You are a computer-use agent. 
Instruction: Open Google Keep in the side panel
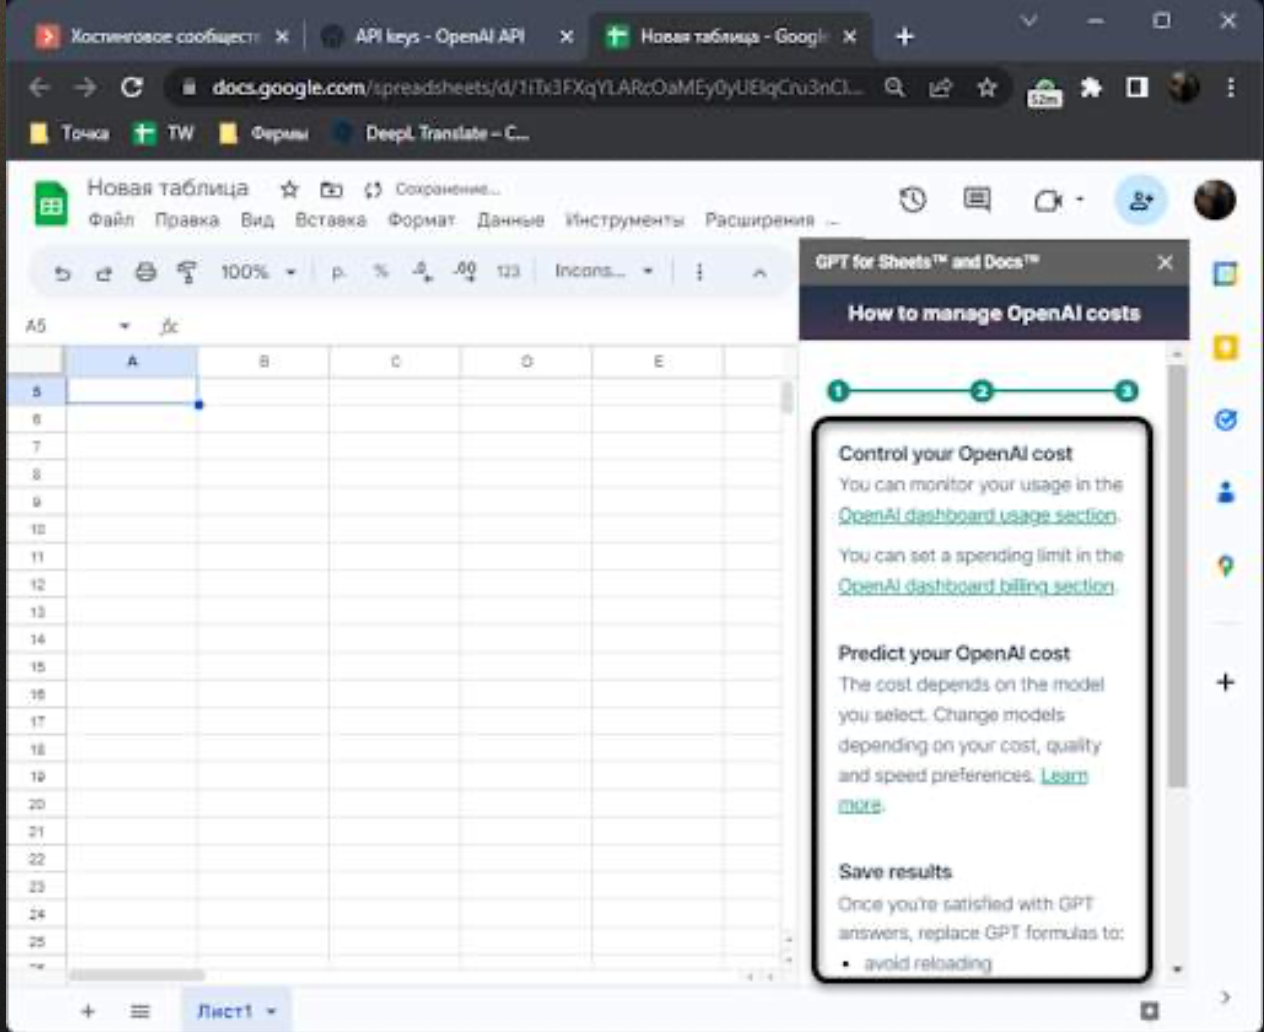click(x=1226, y=347)
